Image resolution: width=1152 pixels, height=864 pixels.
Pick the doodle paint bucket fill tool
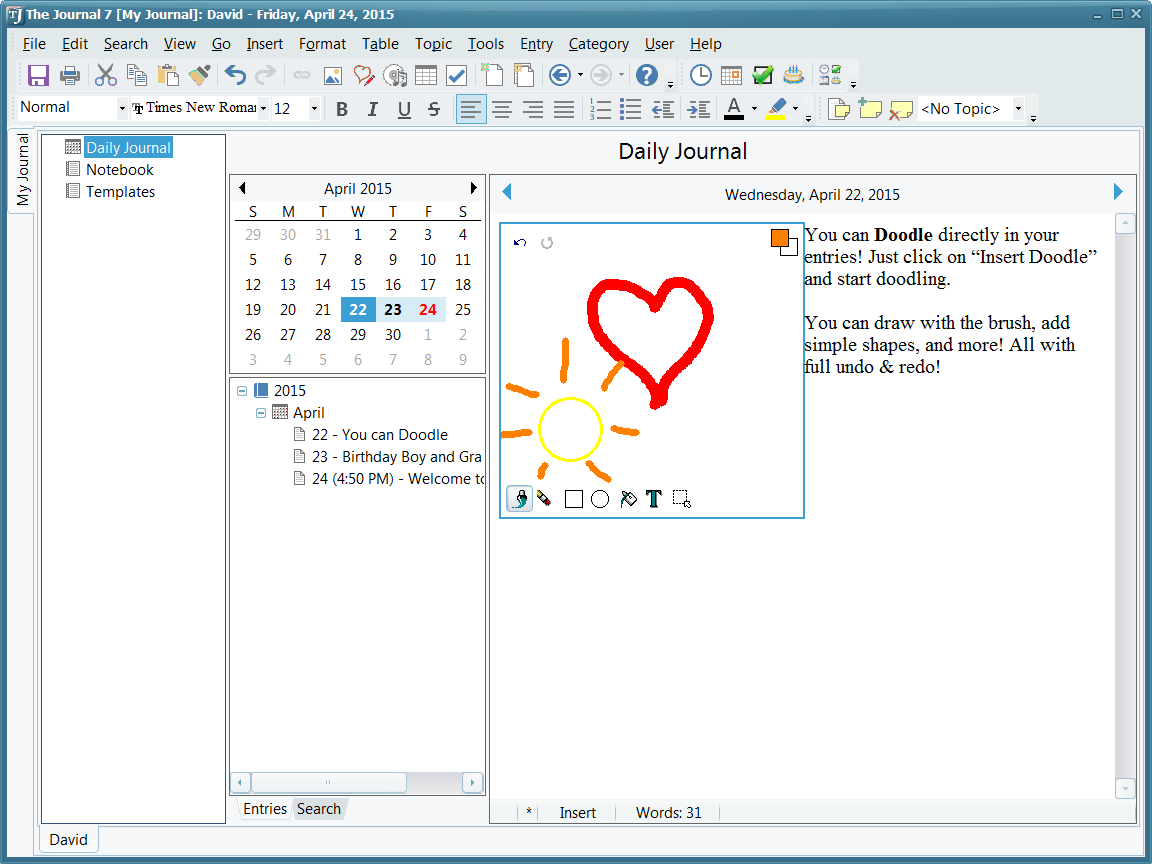628,498
